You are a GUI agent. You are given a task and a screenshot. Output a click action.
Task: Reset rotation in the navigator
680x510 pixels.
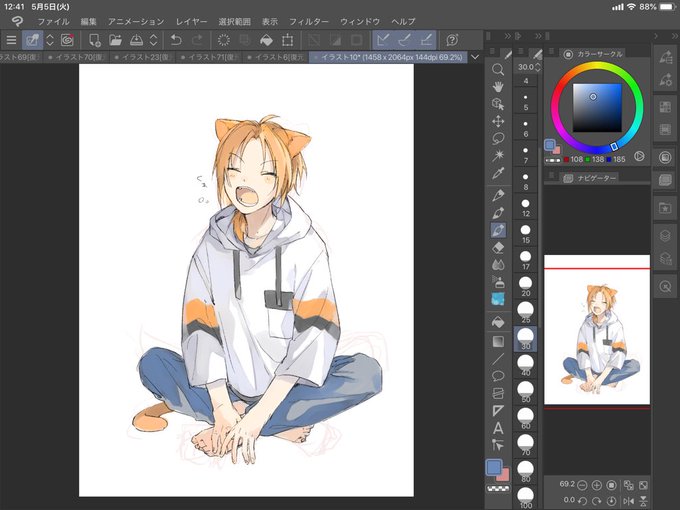point(611,501)
